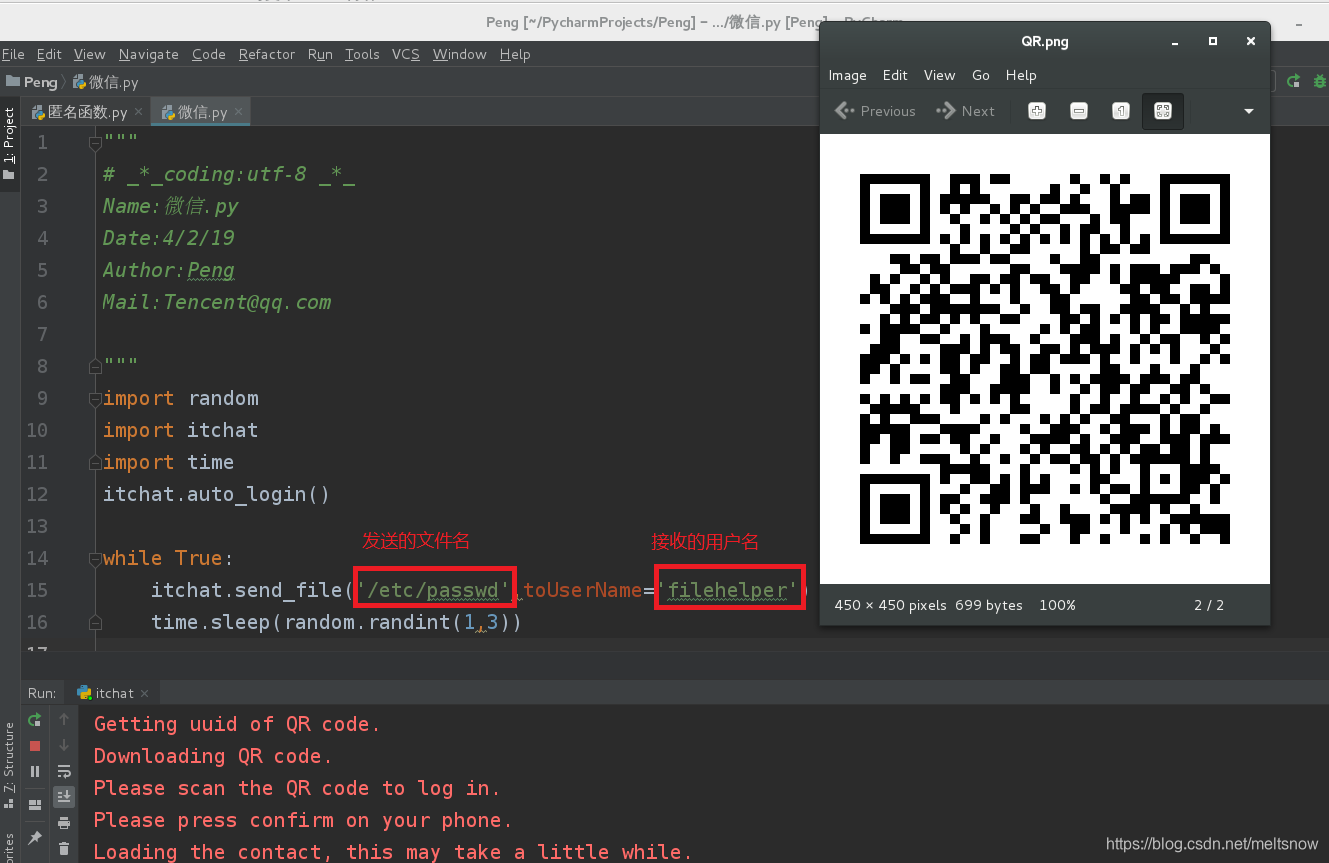The image size is (1329, 863).
Task: Stop the running itchat process
Action: click(x=35, y=746)
